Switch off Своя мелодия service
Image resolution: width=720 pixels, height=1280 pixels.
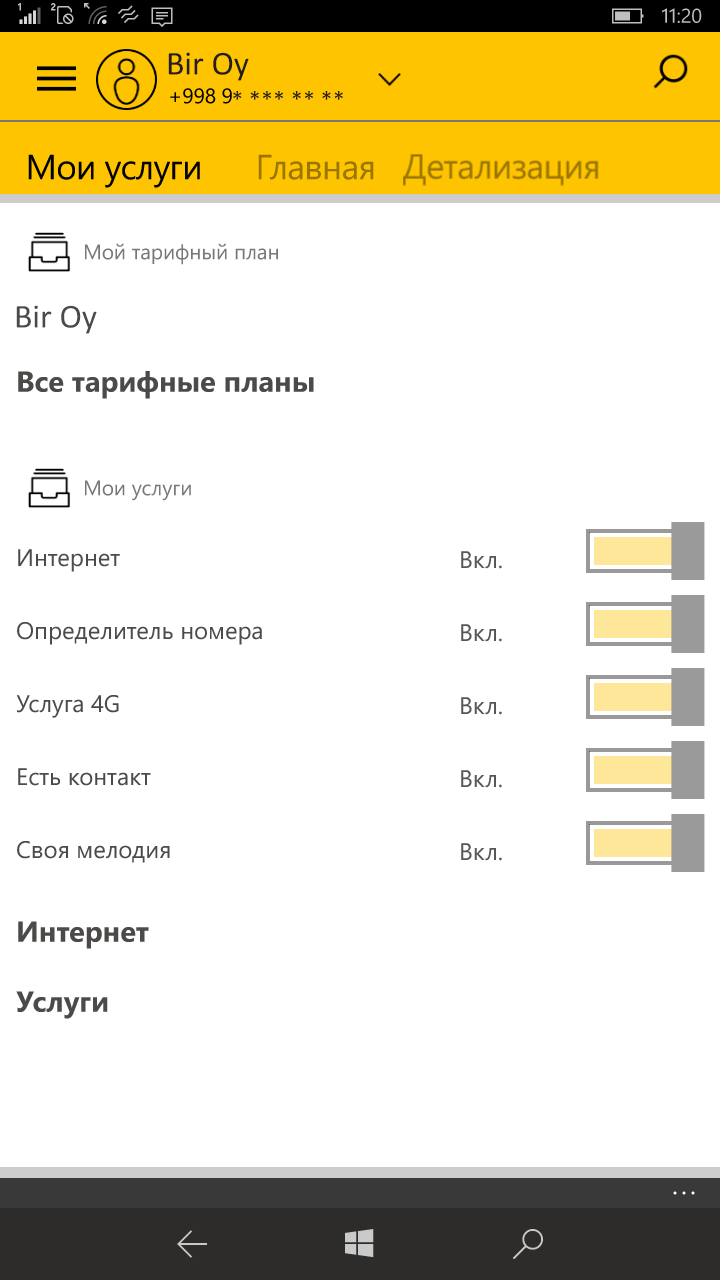coord(645,843)
